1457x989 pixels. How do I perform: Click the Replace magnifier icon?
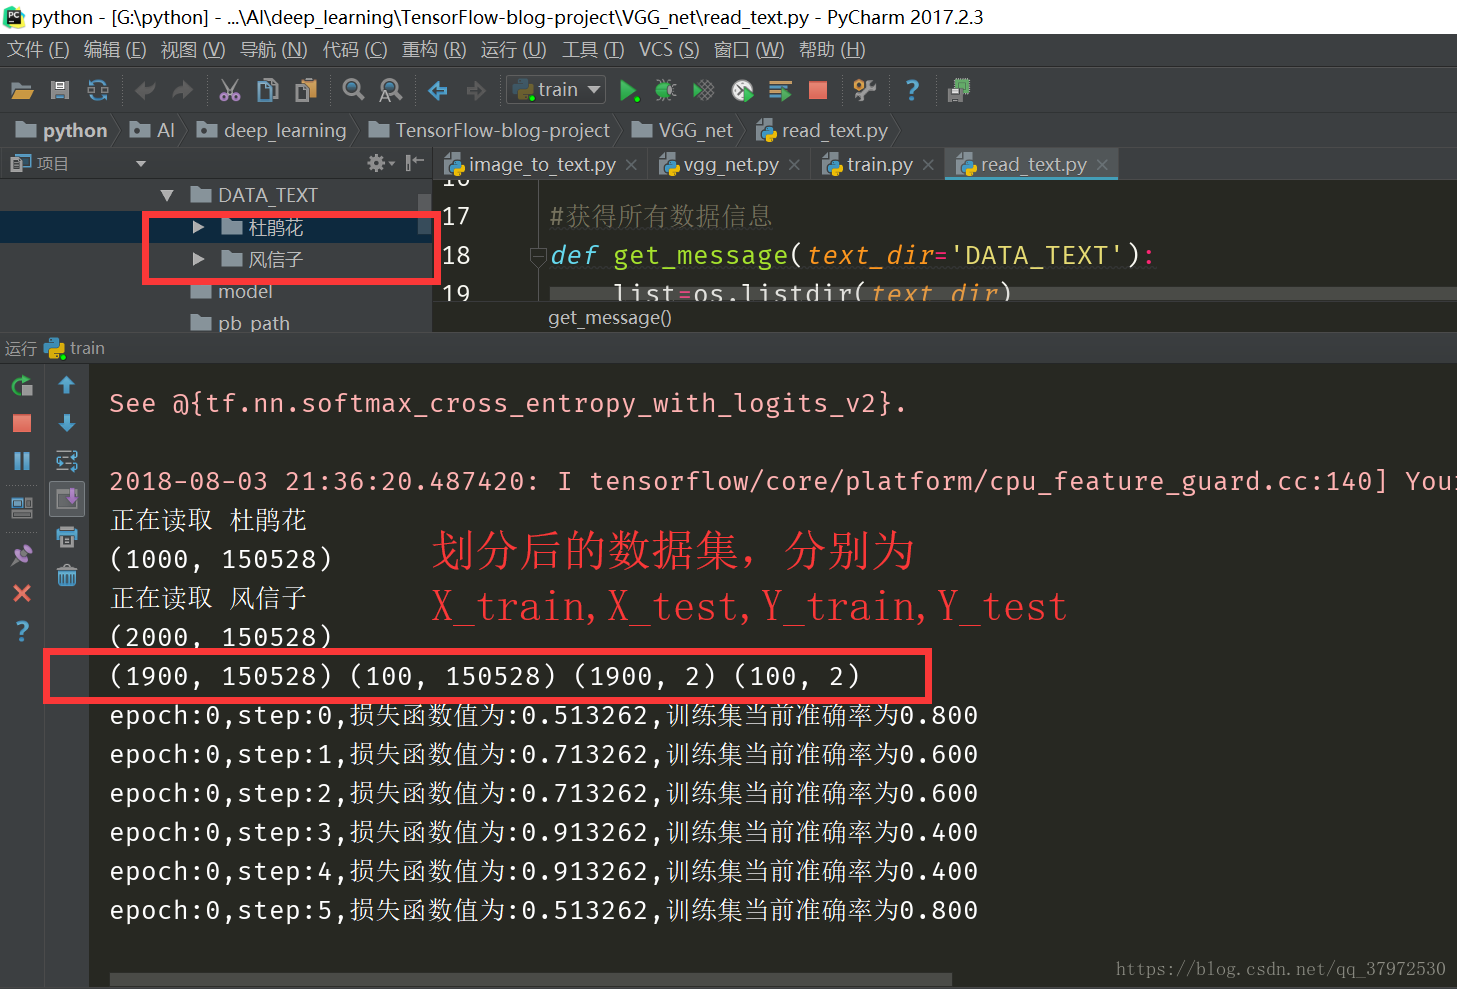391,91
